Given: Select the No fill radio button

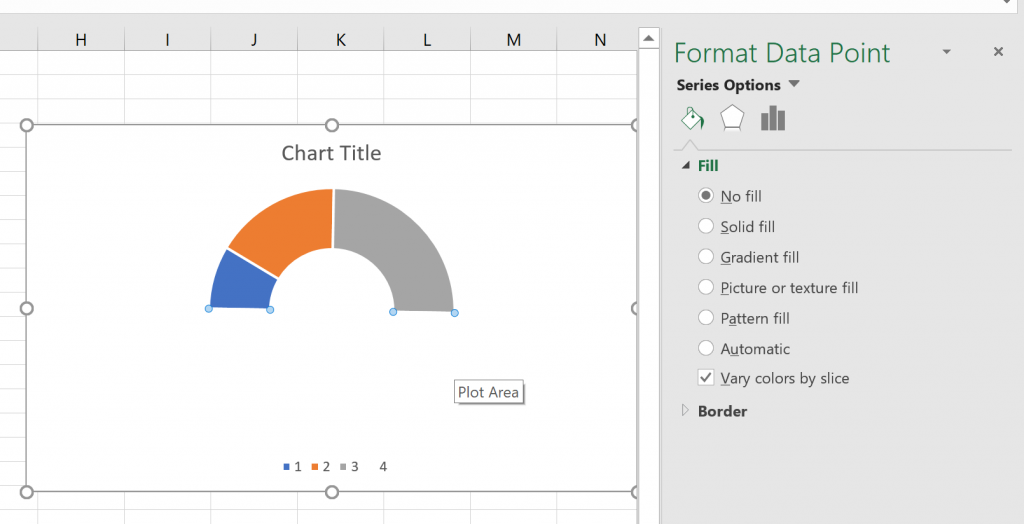Looking at the screenshot, I should pos(706,196).
